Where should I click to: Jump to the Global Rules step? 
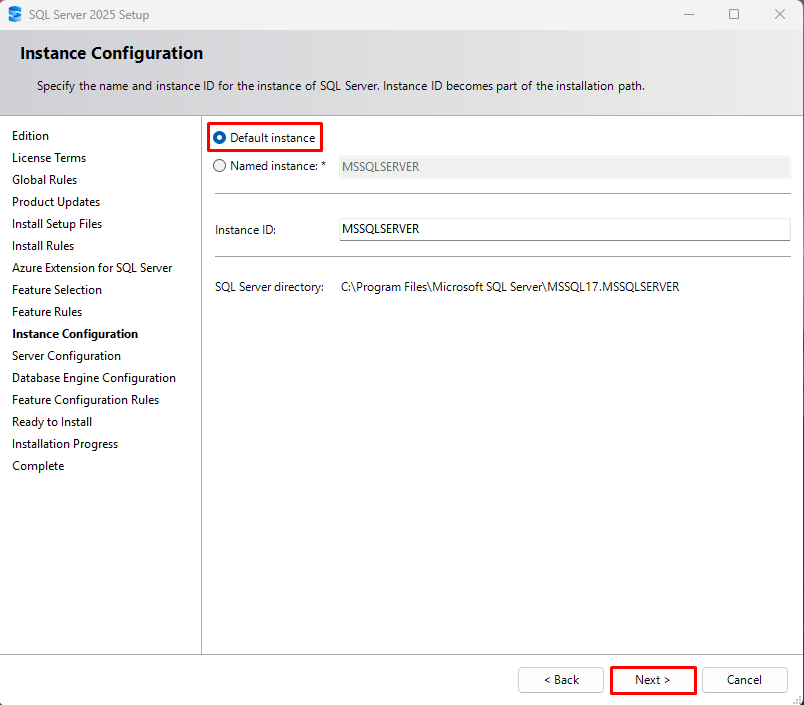45,180
